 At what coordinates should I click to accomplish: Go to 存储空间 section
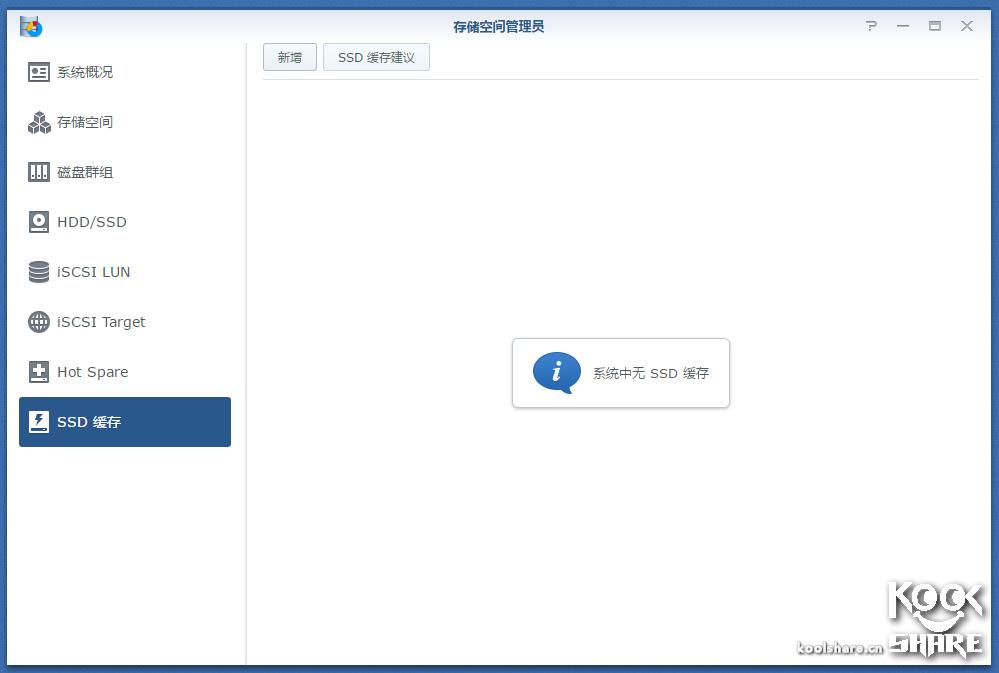(x=125, y=122)
